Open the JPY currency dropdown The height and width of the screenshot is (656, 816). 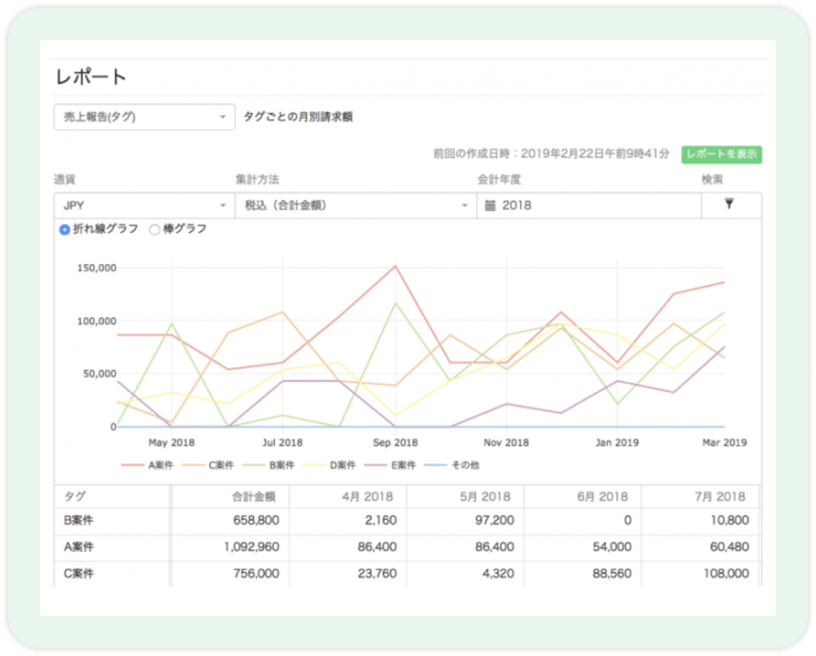pyautogui.click(x=143, y=205)
